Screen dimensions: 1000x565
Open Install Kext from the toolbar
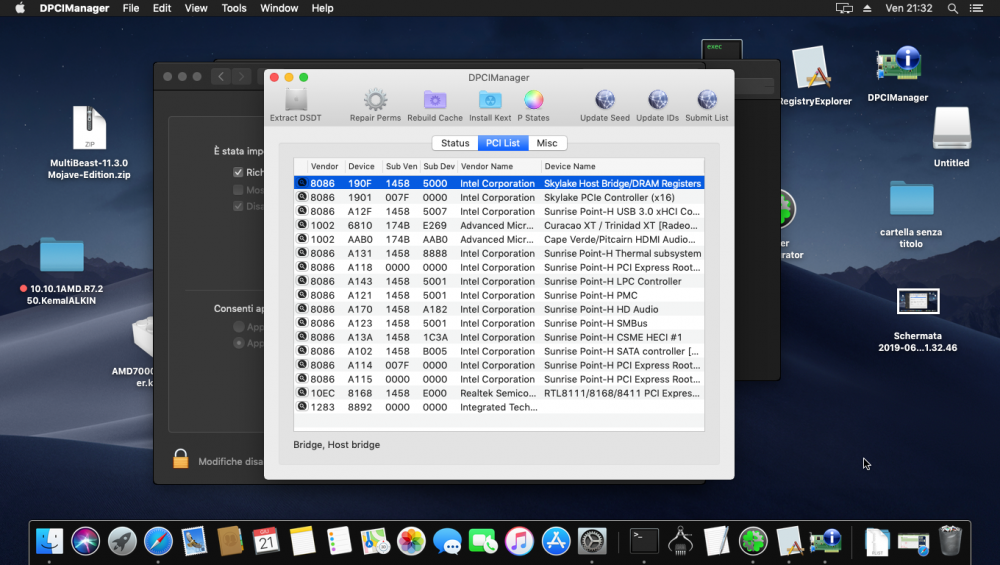pyautogui.click(x=490, y=100)
